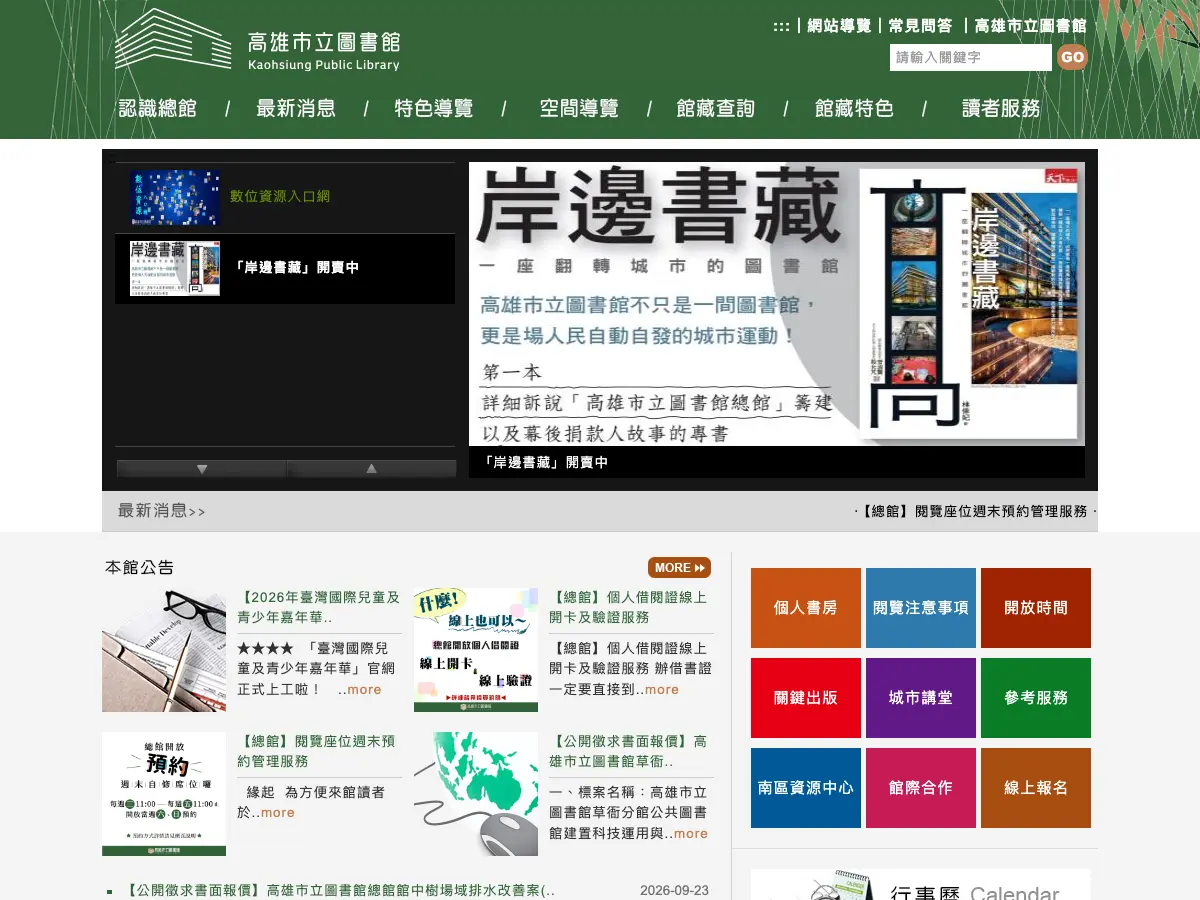Select the 岸邊書藏 slide thumbnail
The width and height of the screenshot is (1200, 900).
[174, 268]
